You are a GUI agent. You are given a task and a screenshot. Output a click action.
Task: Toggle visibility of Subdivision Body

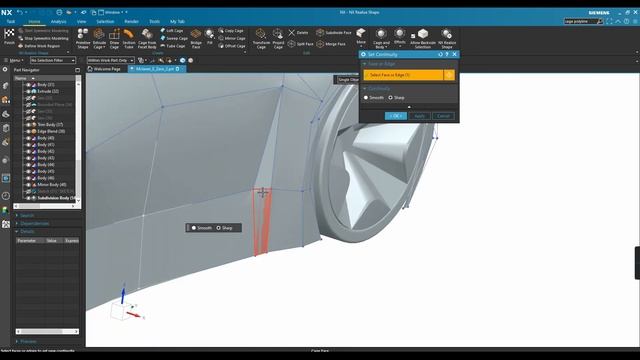point(28,198)
